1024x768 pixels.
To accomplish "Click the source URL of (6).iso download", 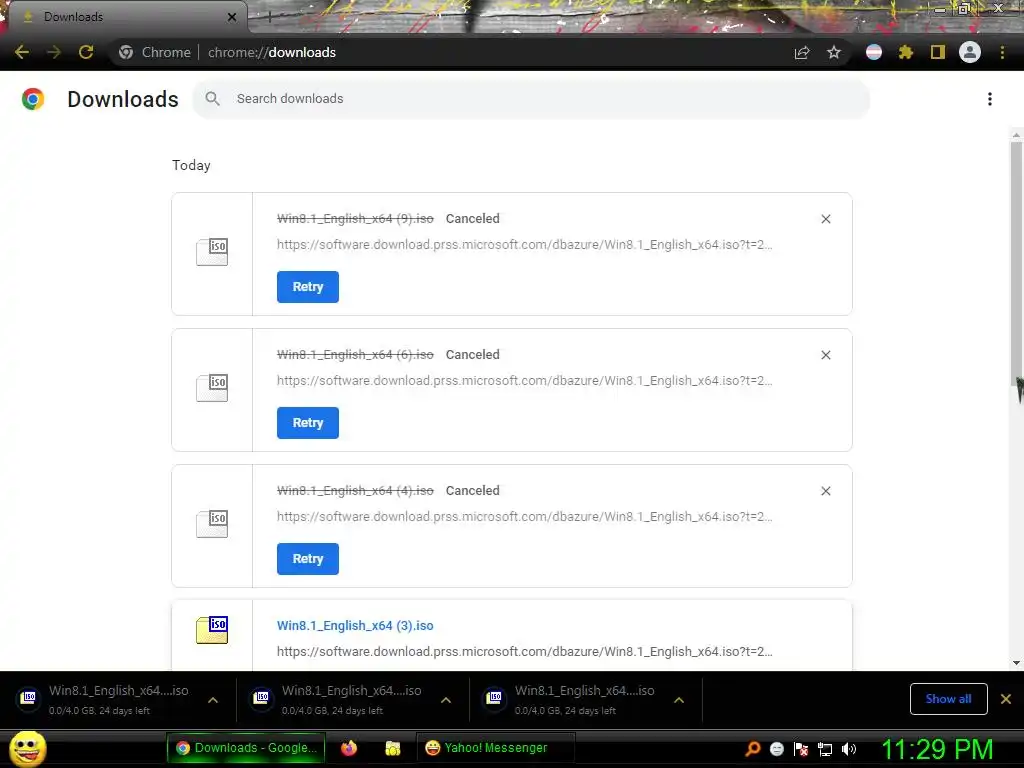I will click(x=524, y=381).
